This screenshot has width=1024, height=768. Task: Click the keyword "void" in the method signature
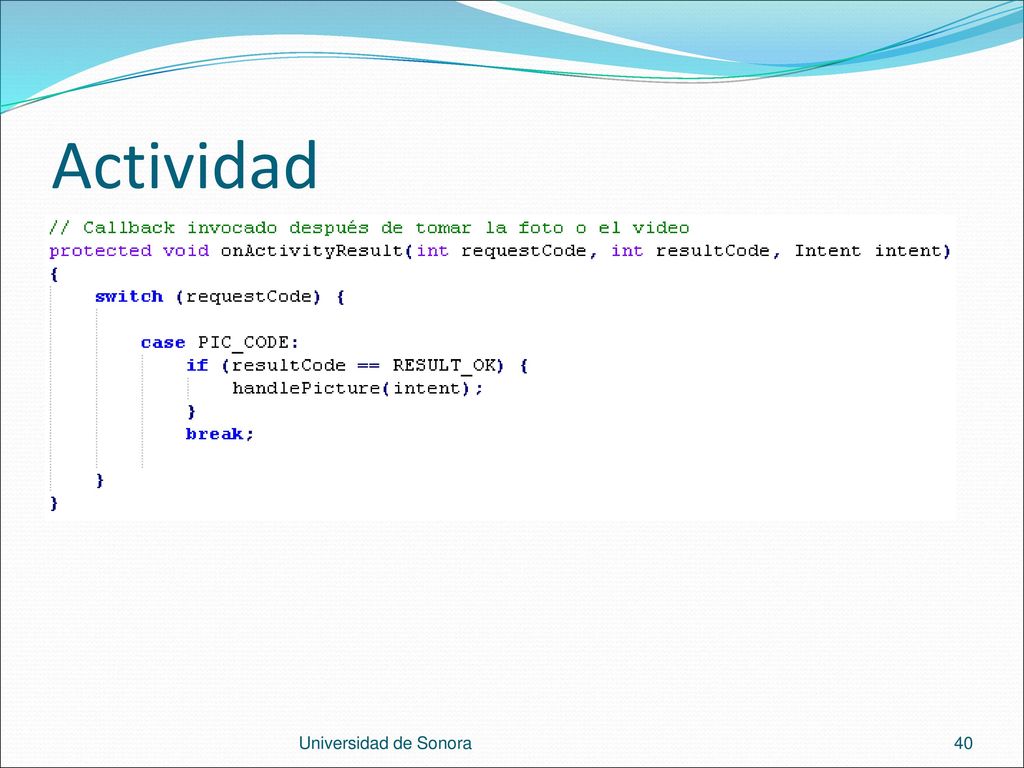[x=186, y=251]
